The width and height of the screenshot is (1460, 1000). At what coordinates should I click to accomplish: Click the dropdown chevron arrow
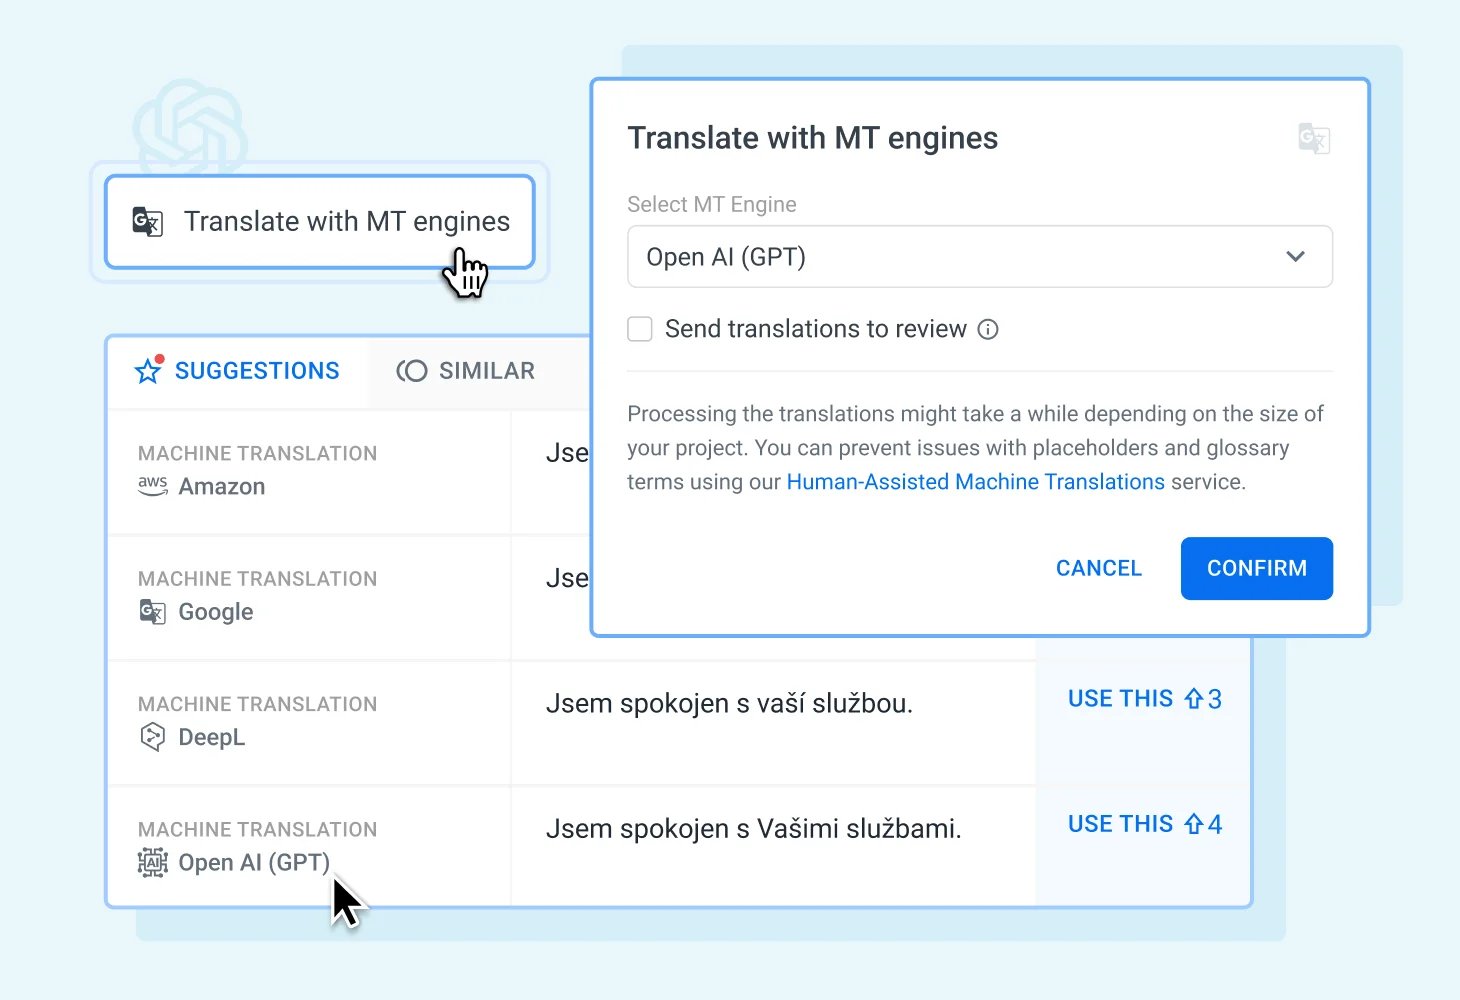tap(1295, 257)
